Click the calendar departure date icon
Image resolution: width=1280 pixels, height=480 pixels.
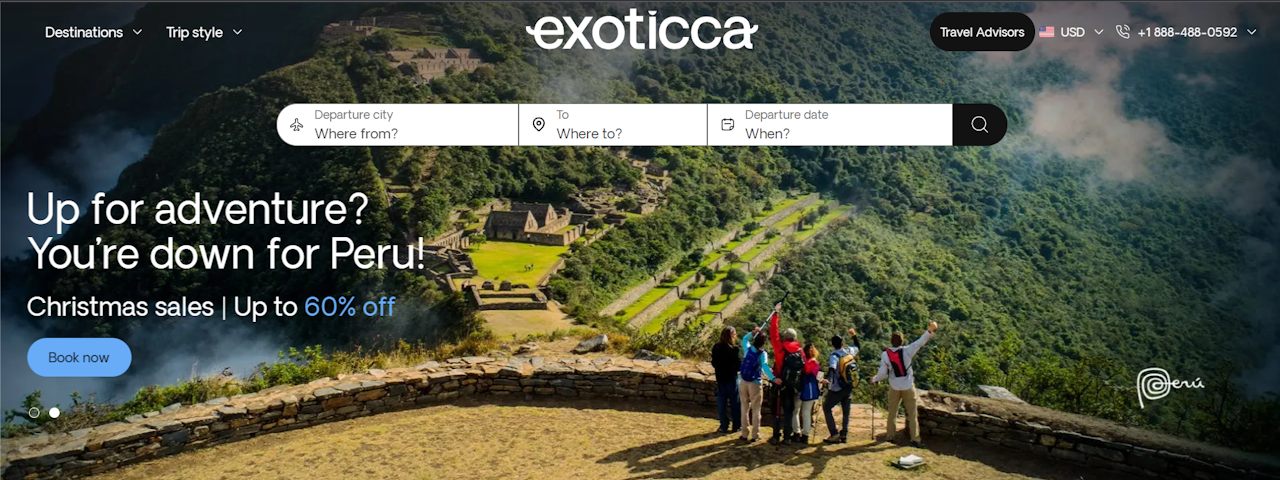pyautogui.click(x=727, y=125)
